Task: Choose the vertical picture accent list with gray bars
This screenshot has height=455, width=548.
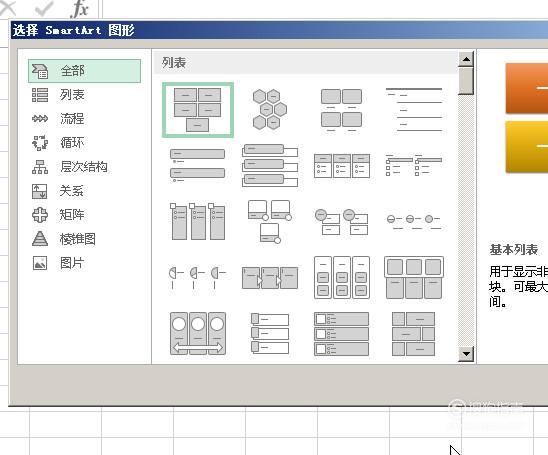Action: [341, 334]
